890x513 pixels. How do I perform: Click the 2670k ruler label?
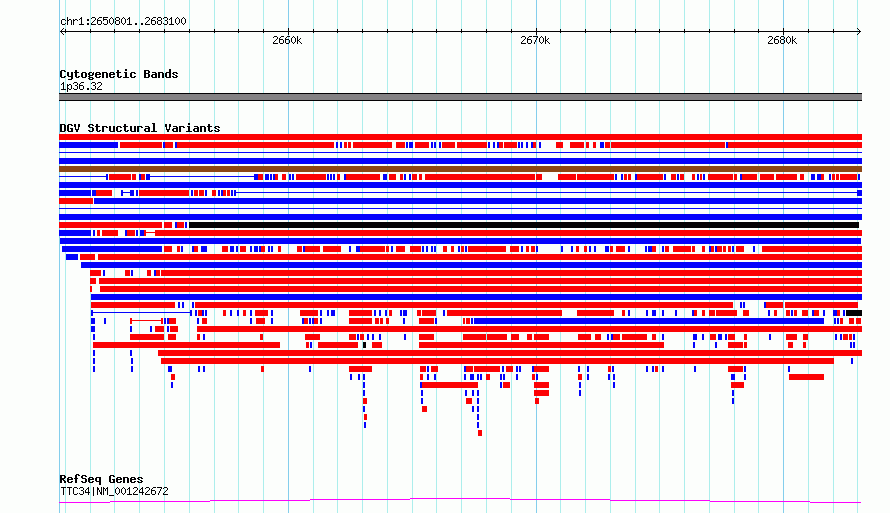535,40
